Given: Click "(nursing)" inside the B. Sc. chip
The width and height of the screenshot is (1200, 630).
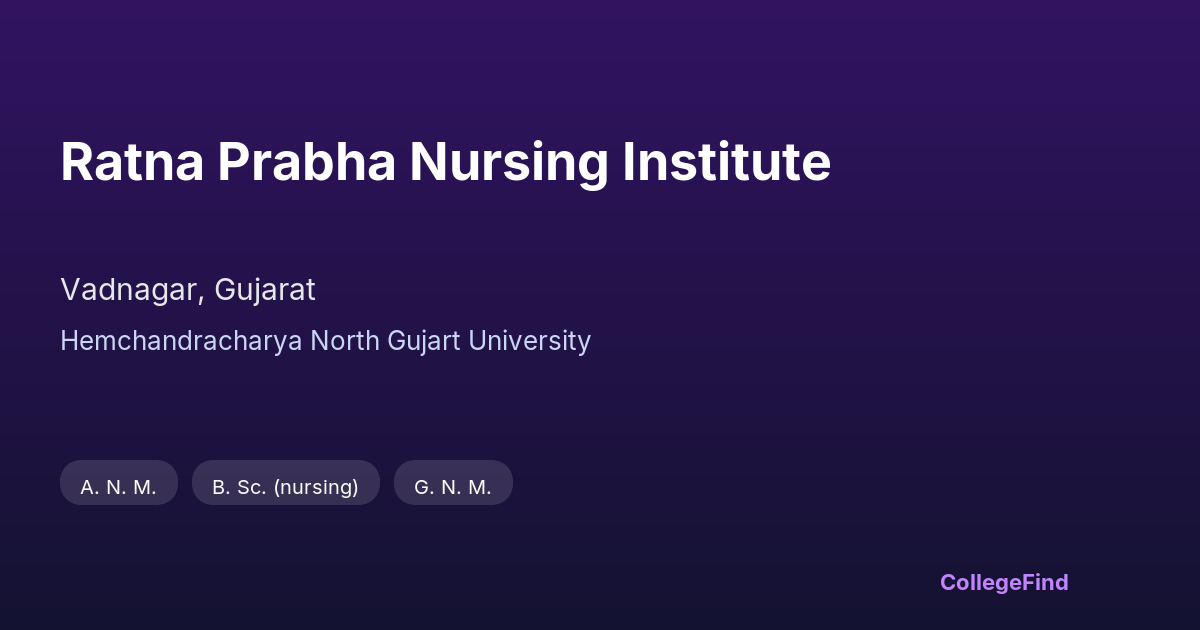Looking at the screenshot, I should [316, 487].
